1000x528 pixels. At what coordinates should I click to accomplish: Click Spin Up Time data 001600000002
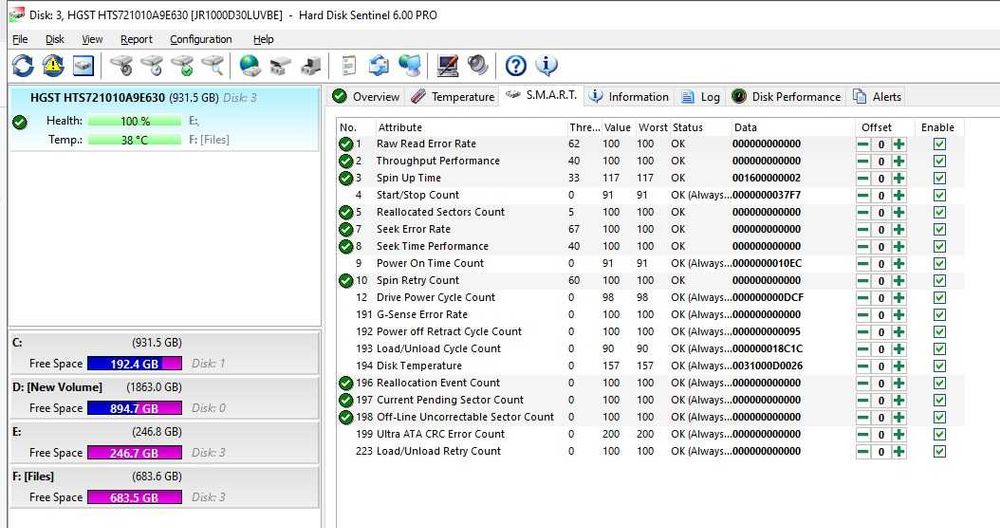coord(767,178)
